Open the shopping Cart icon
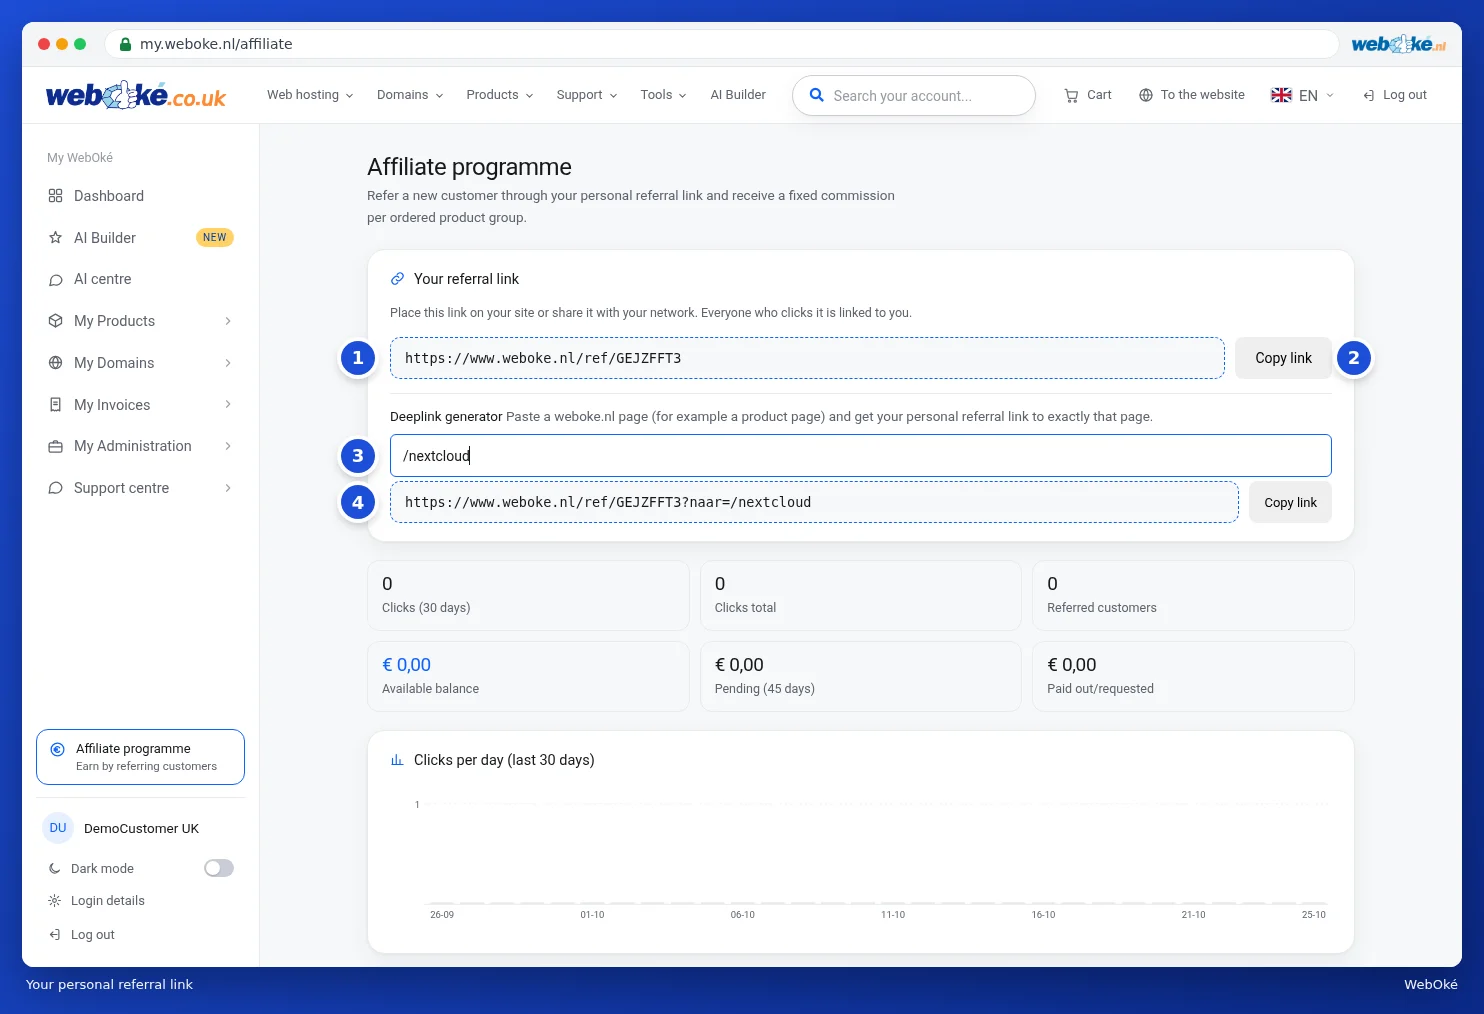Image resolution: width=1484 pixels, height=1014 pixels. coord(1071,95)
